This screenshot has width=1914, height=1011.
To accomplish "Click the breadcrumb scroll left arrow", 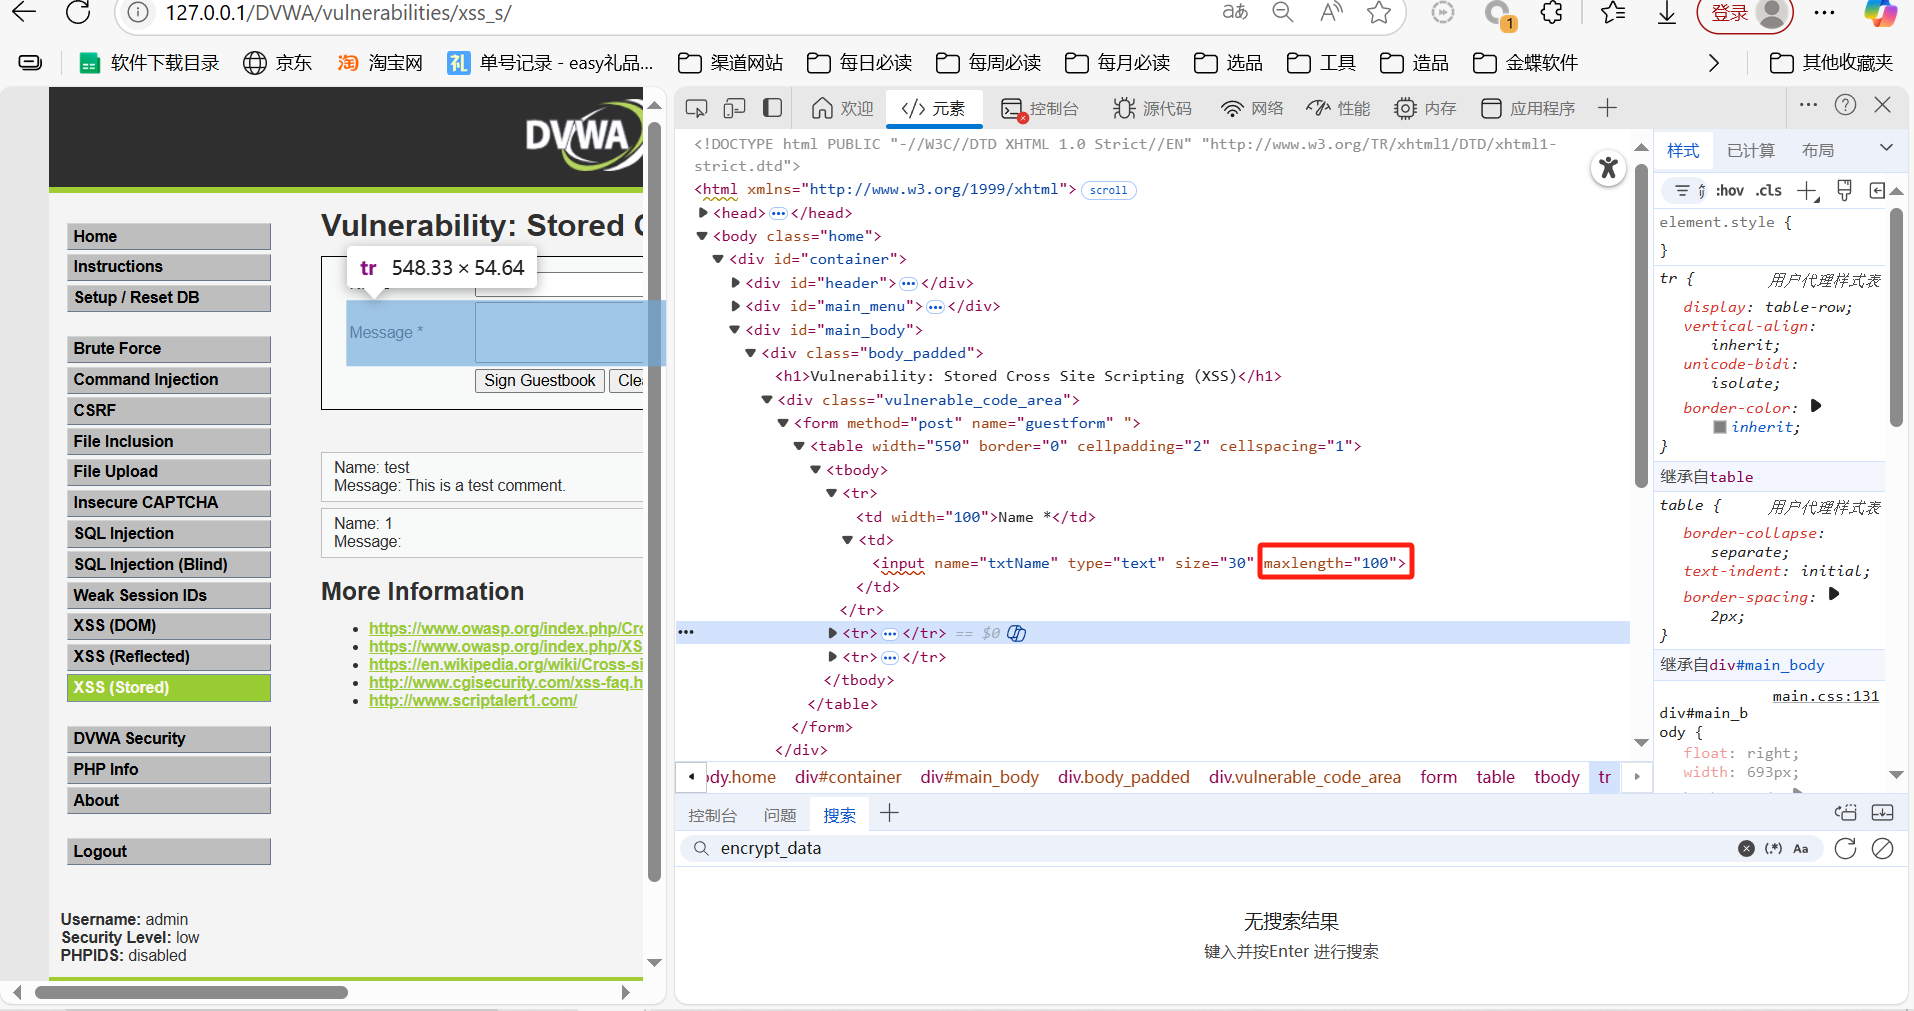I will click(x=691, y=777).
